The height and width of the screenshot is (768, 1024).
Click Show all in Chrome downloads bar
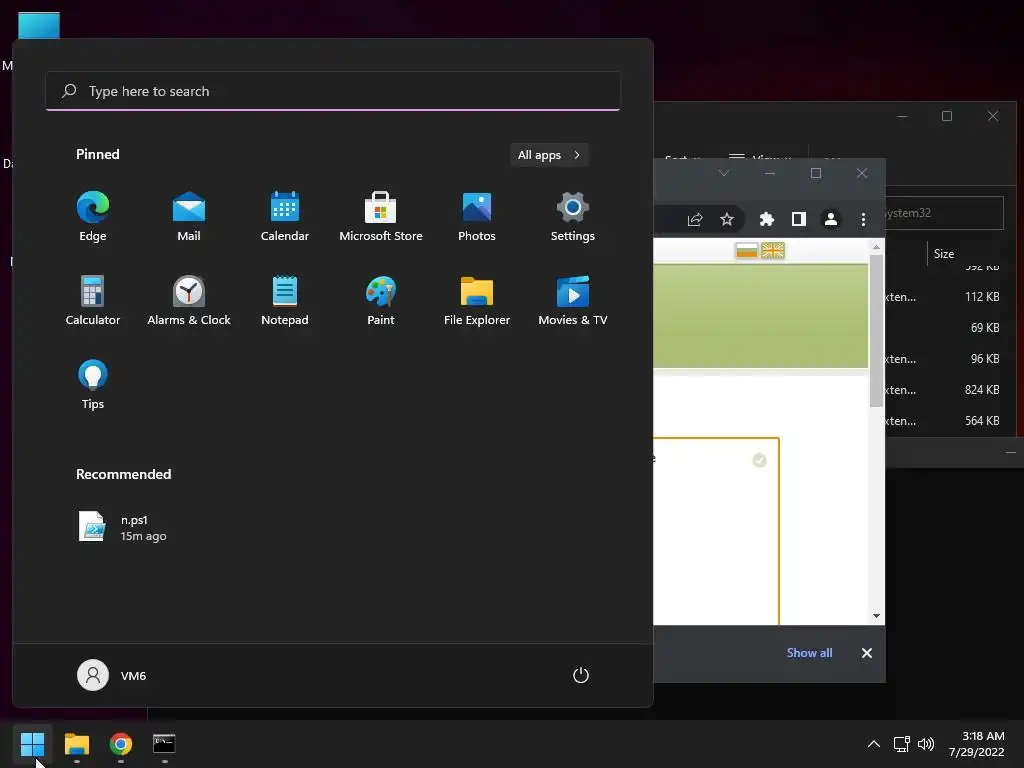pos(809,652)
